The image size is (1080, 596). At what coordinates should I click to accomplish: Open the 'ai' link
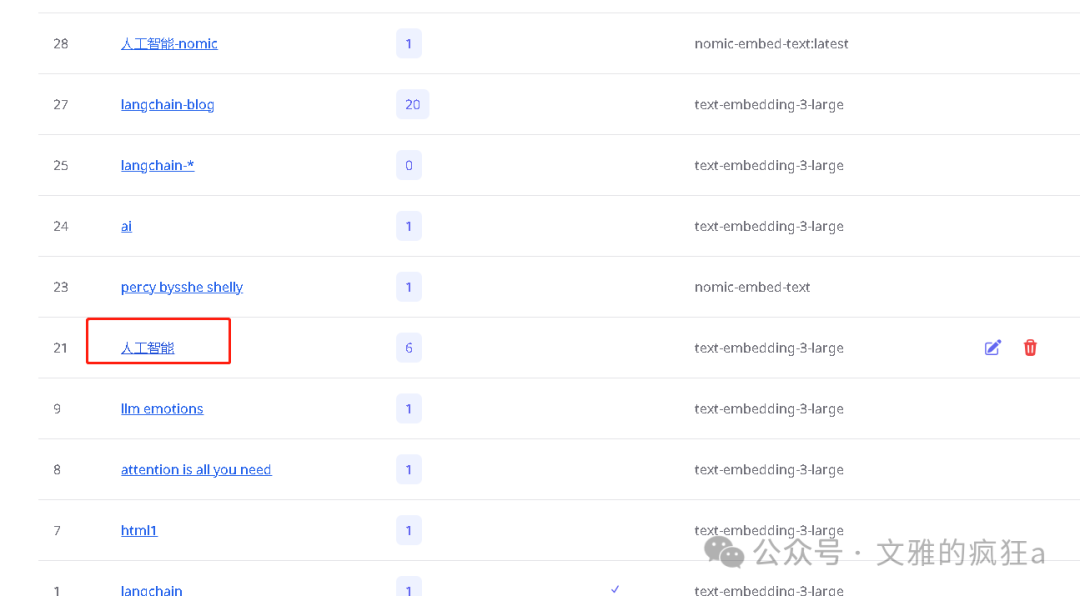(126, 227)
